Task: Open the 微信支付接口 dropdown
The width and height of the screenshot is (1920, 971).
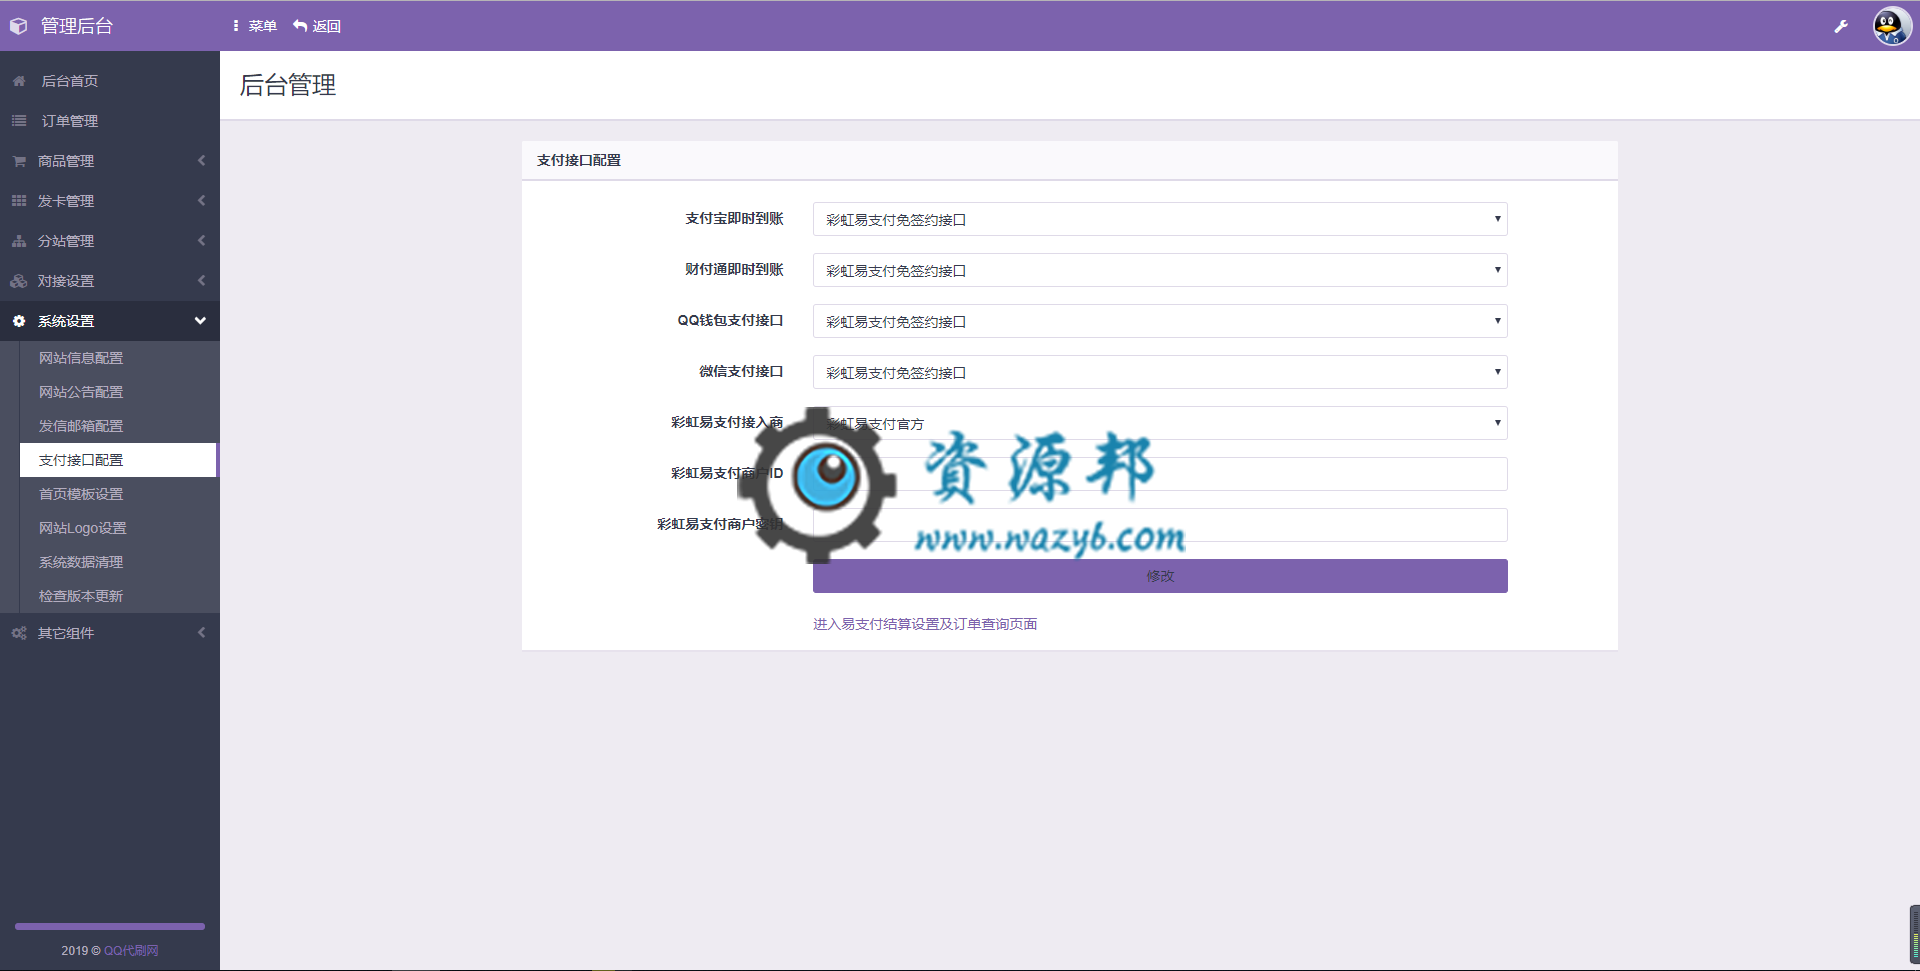Action: coord(1160,372)
